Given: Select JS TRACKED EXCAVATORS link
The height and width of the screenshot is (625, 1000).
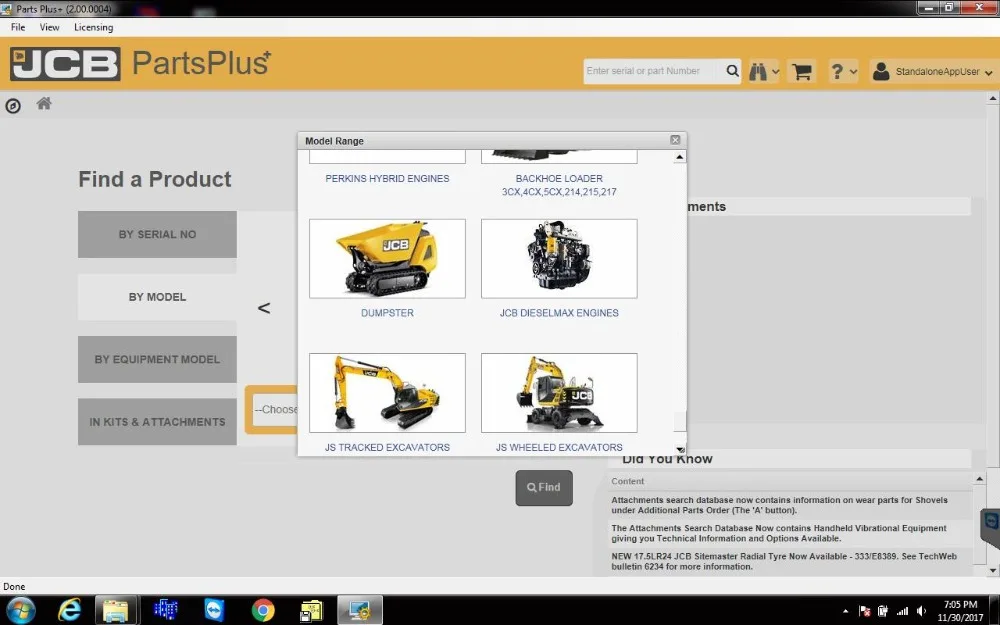Looking at the screenshot, I should coord(386,447).
